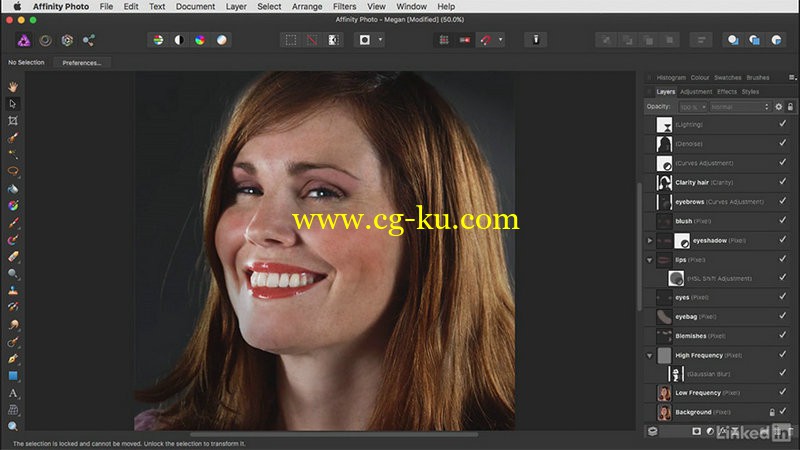The height and width of the screenshot is (450, 800).
Task: Hide the Low Frequency layer
Action: 783,392
